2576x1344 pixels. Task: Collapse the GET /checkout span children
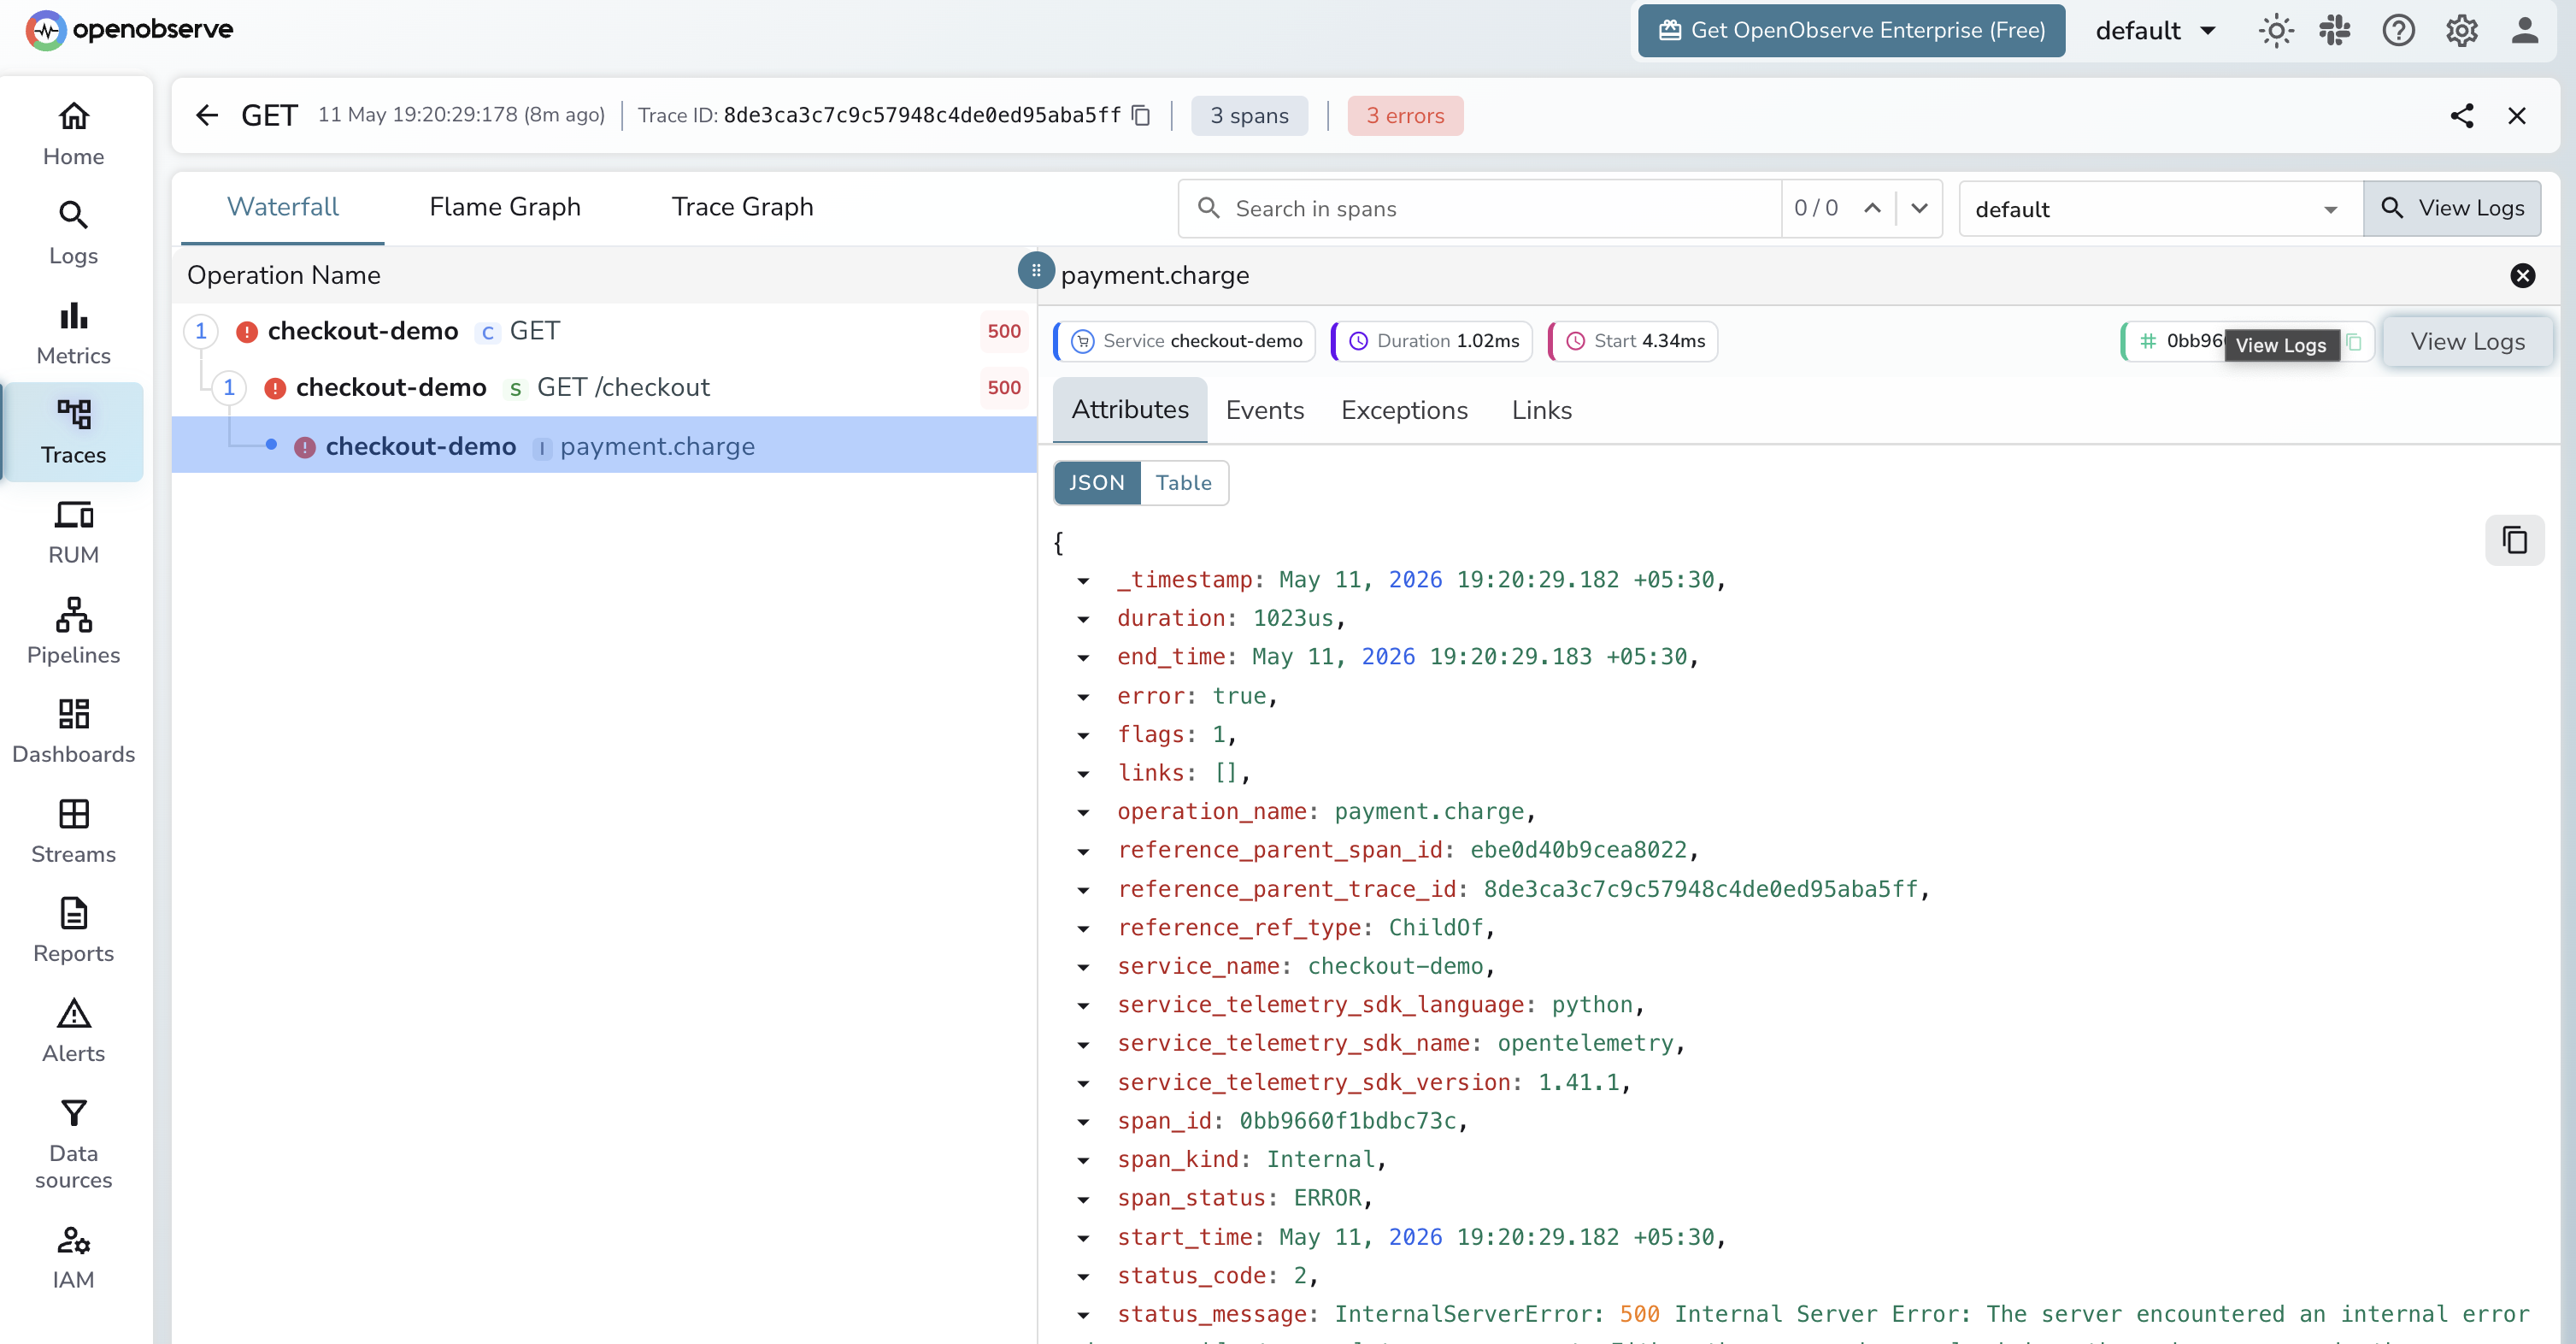pos(229,387)
